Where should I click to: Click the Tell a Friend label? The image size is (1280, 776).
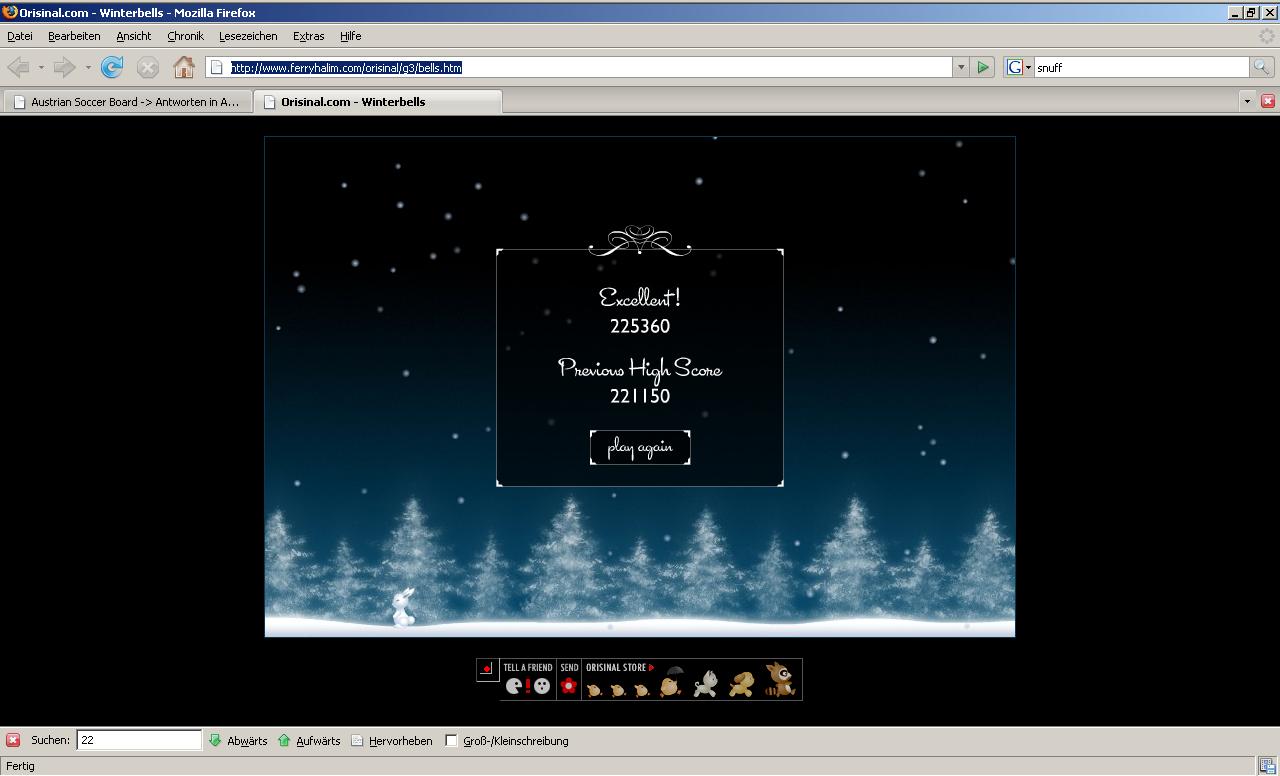pos(528,667)
